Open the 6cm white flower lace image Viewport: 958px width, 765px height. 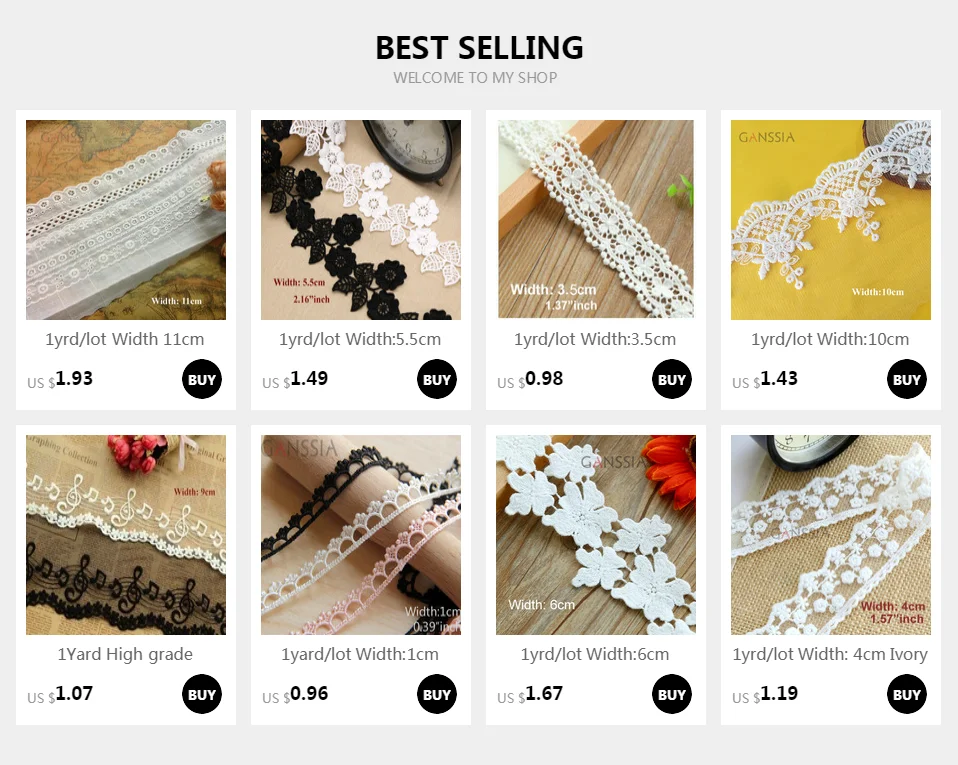click(x=596, y=535)
